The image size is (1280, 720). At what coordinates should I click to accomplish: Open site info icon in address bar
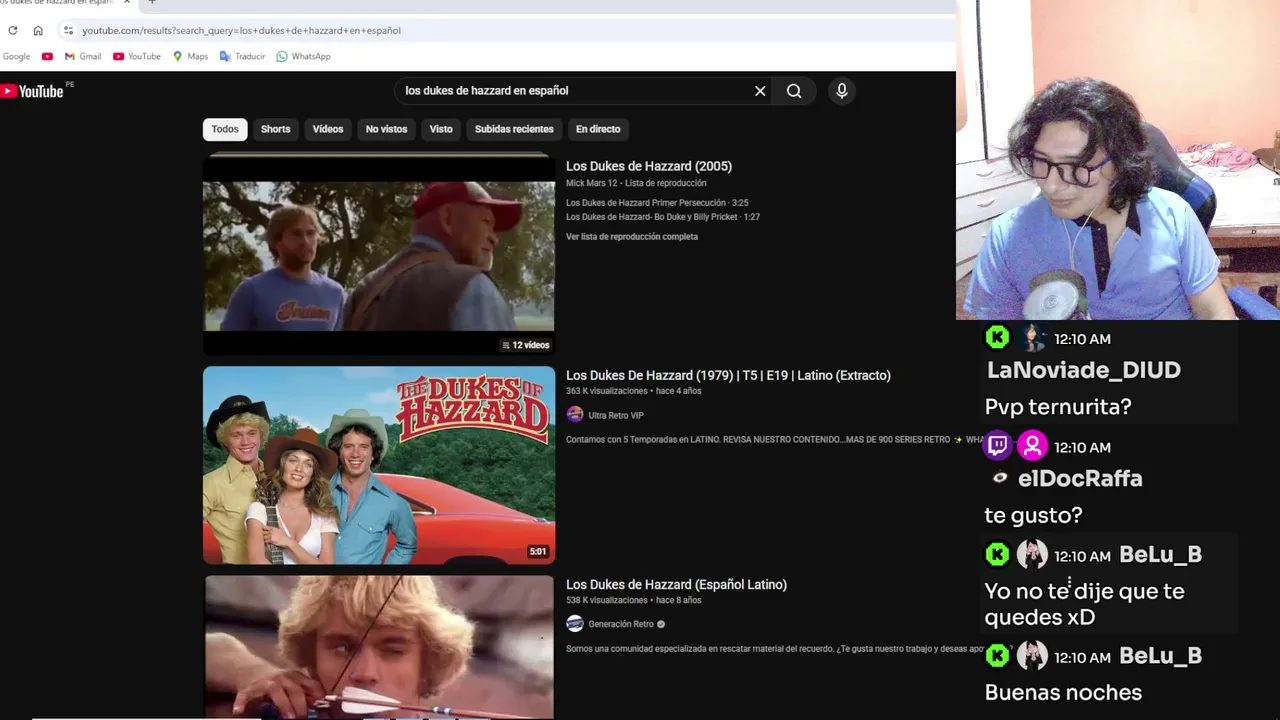(68, 30)
